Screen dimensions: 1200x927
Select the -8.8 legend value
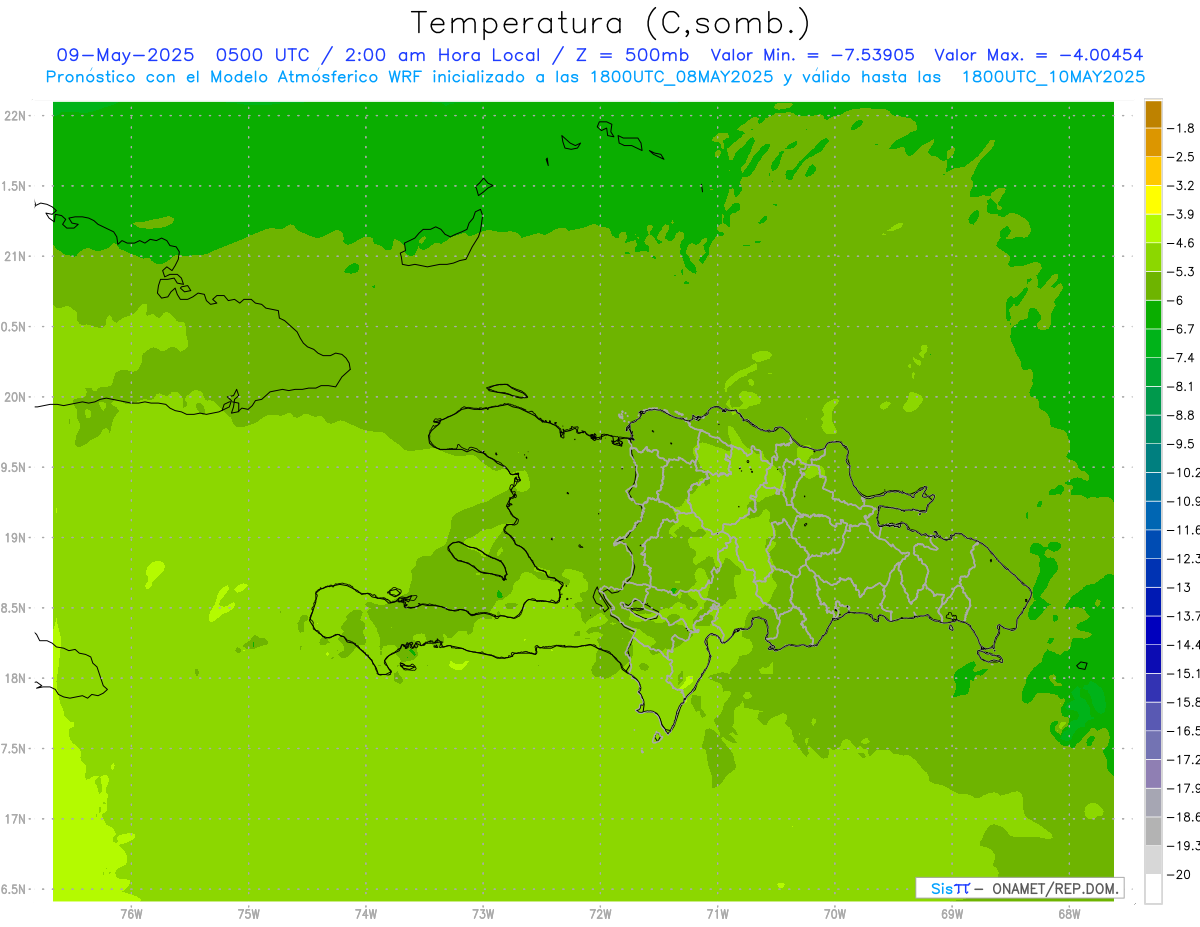pyautogui.click(x=1181, y=415)
